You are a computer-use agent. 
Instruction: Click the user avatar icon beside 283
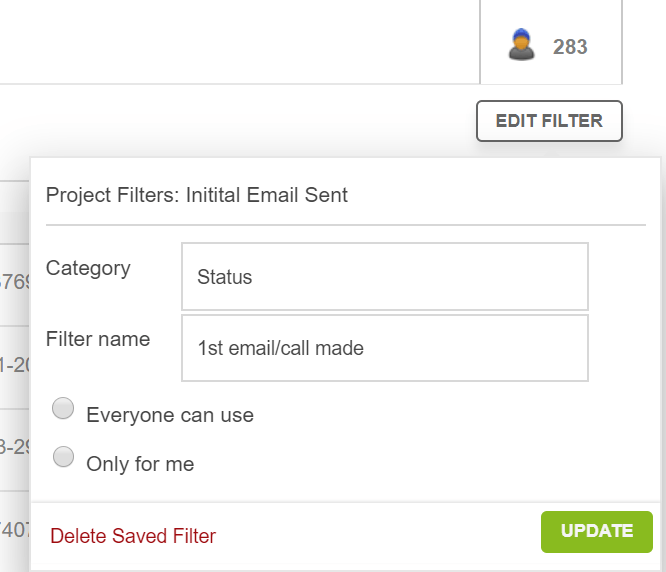click(521, 45)
